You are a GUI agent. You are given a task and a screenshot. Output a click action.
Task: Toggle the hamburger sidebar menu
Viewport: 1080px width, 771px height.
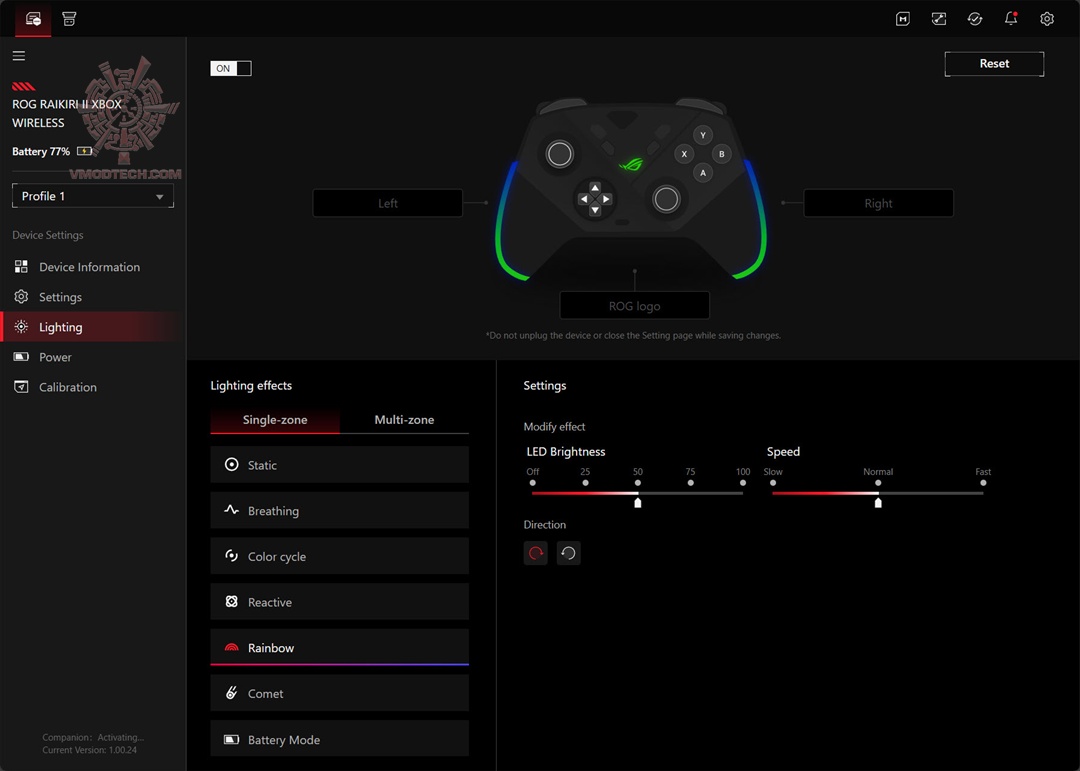(19, 56)
